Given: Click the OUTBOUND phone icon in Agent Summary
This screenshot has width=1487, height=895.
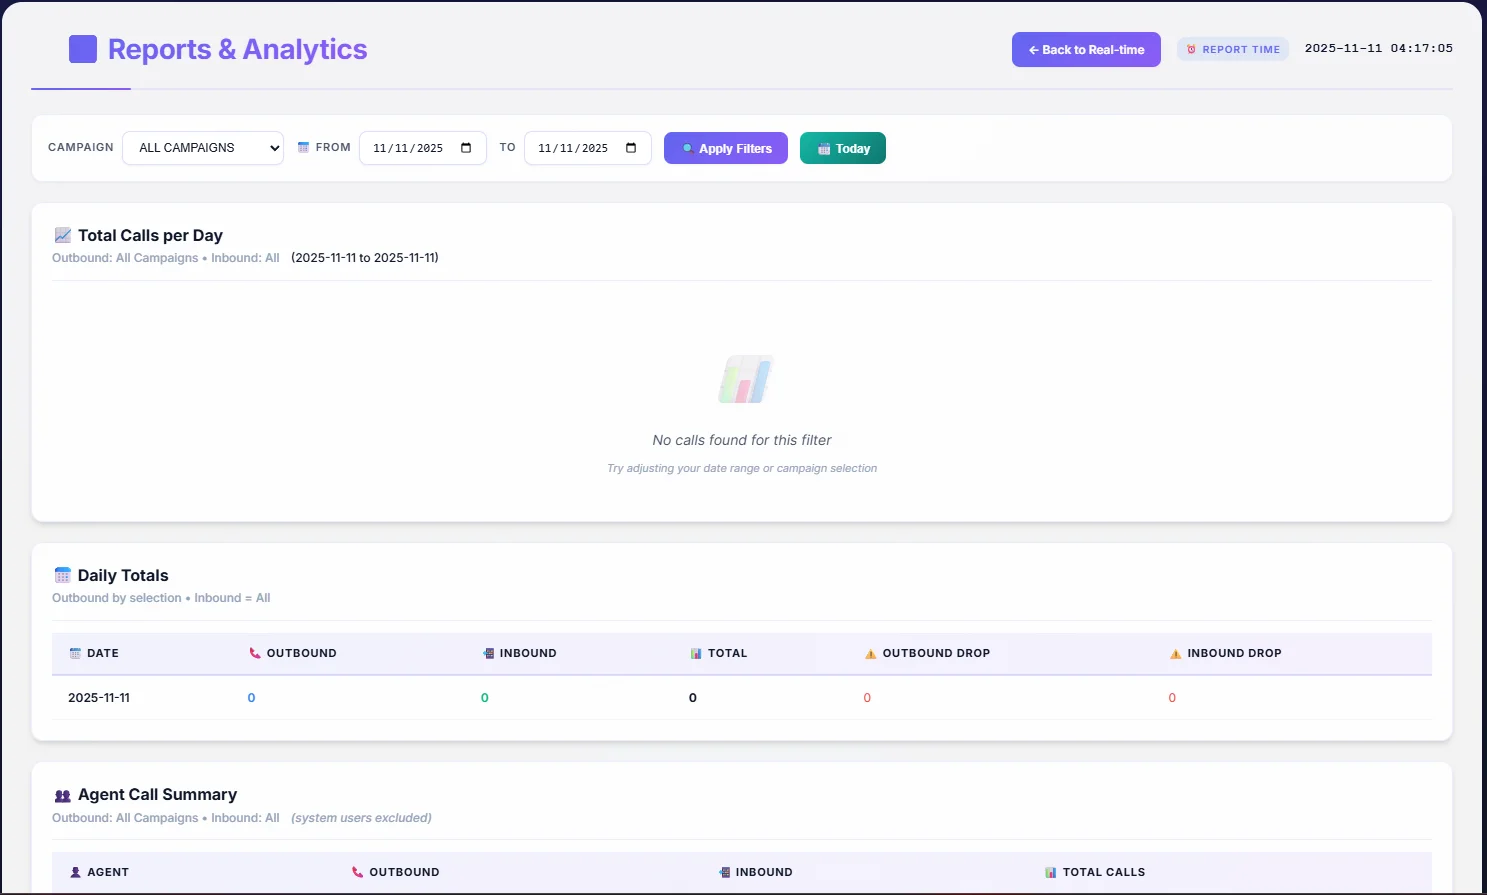Looking at the screenshot, I should coord(357,872).
